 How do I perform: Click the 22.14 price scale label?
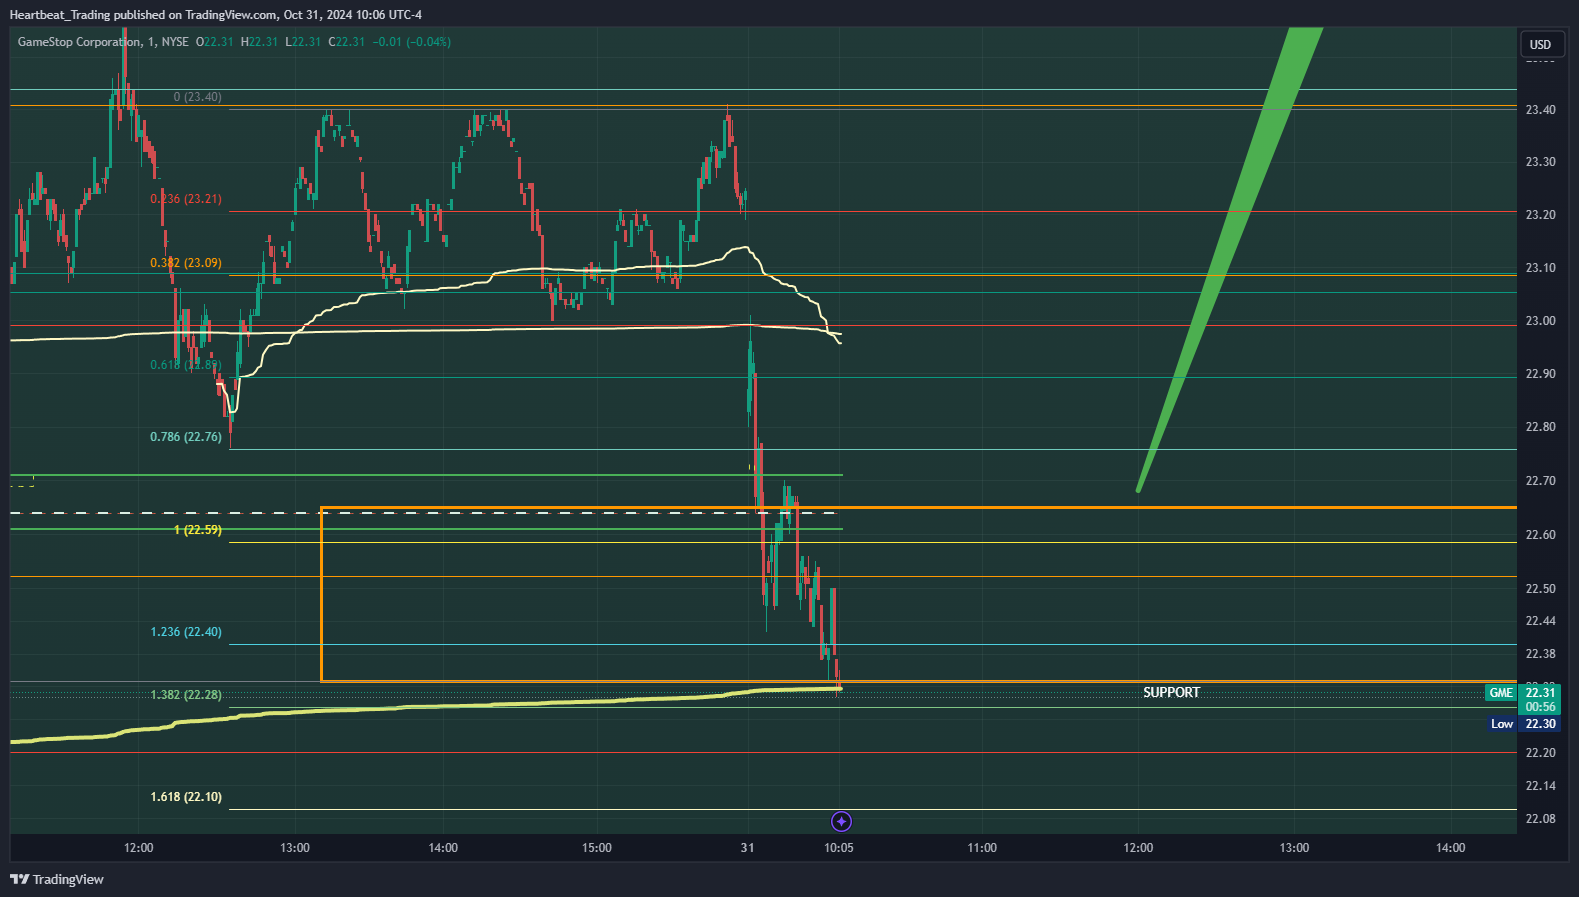click(x=1540, y=786)
